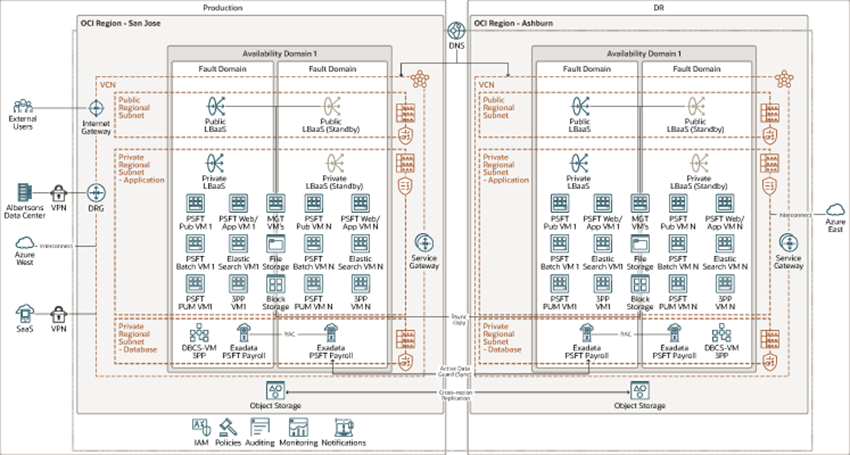Screen dimensions: 850x455
Task: Select Ashburn Block Storage icon
Action: click(640, 284)
